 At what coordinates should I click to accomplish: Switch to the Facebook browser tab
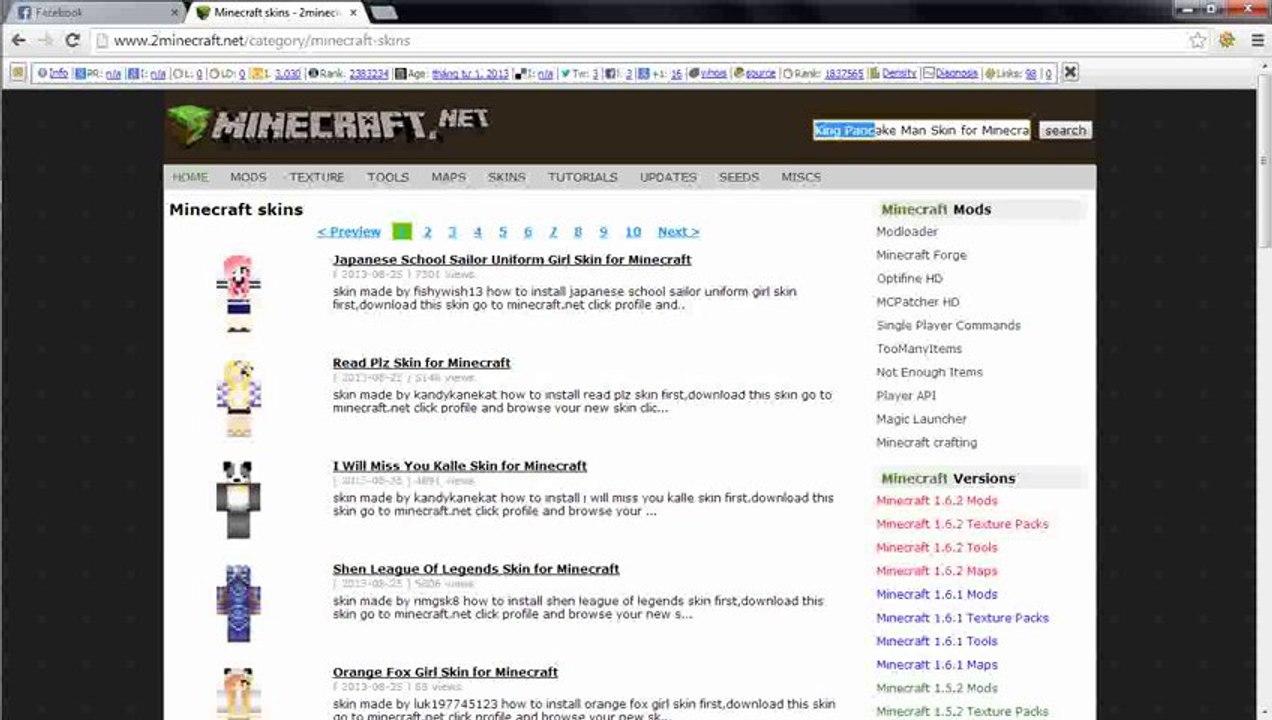tap(95, 13)
